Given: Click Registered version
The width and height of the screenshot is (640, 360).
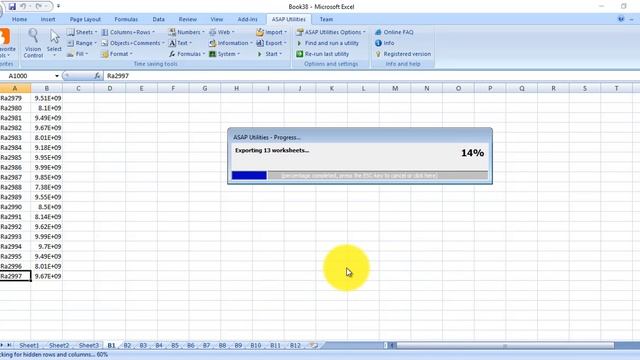Looking at the screenshot, I should point(403,54).
